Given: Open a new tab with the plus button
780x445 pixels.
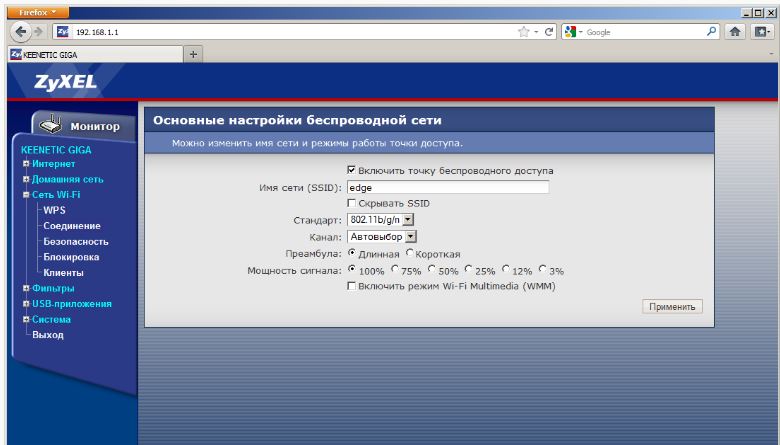Looking at the screenshot, I should pyautogui.click(x=194, y=55).
